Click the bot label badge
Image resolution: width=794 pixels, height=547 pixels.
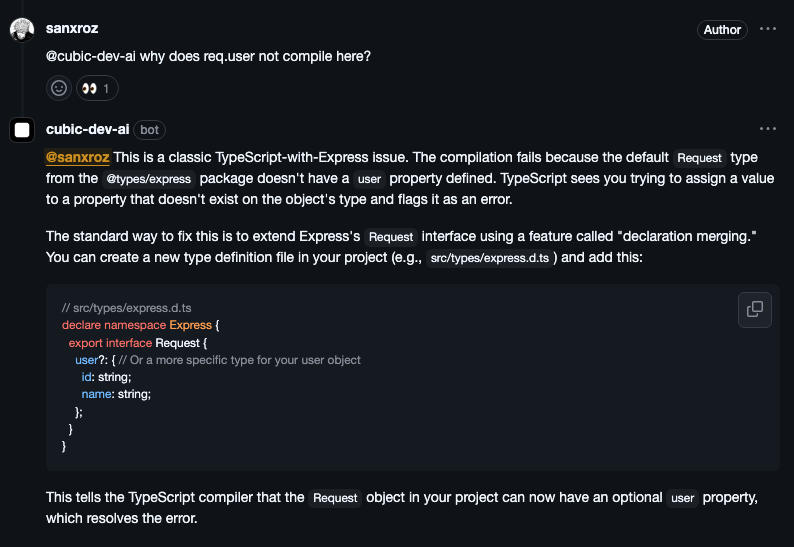(x=149, y=130)
